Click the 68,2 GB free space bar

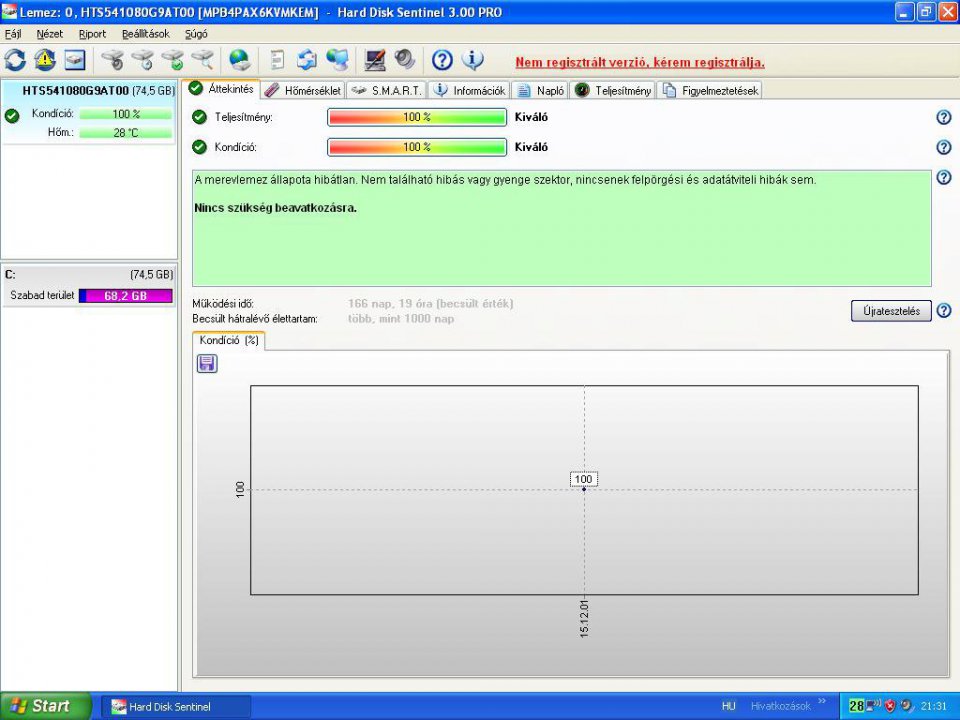tap(126, 296)
